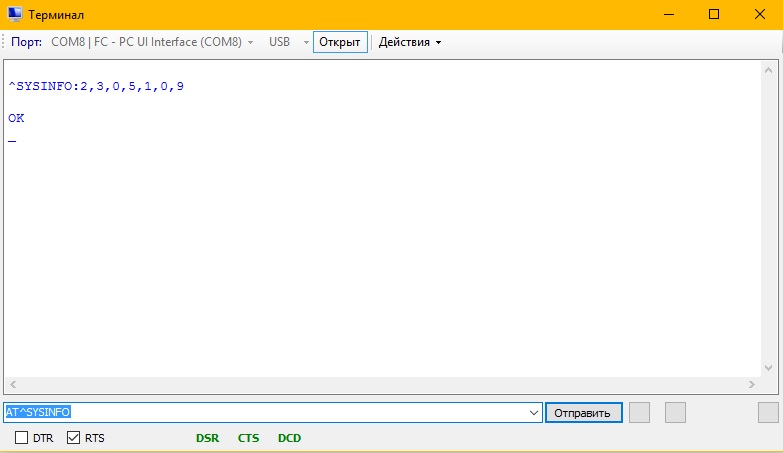Click the OK response text

point(16,118)
